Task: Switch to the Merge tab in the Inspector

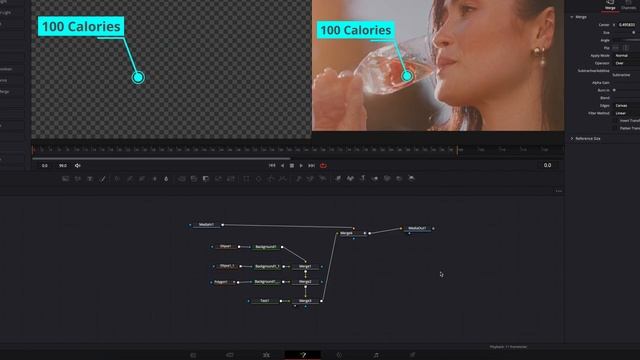Action: (x=610, y=5)
